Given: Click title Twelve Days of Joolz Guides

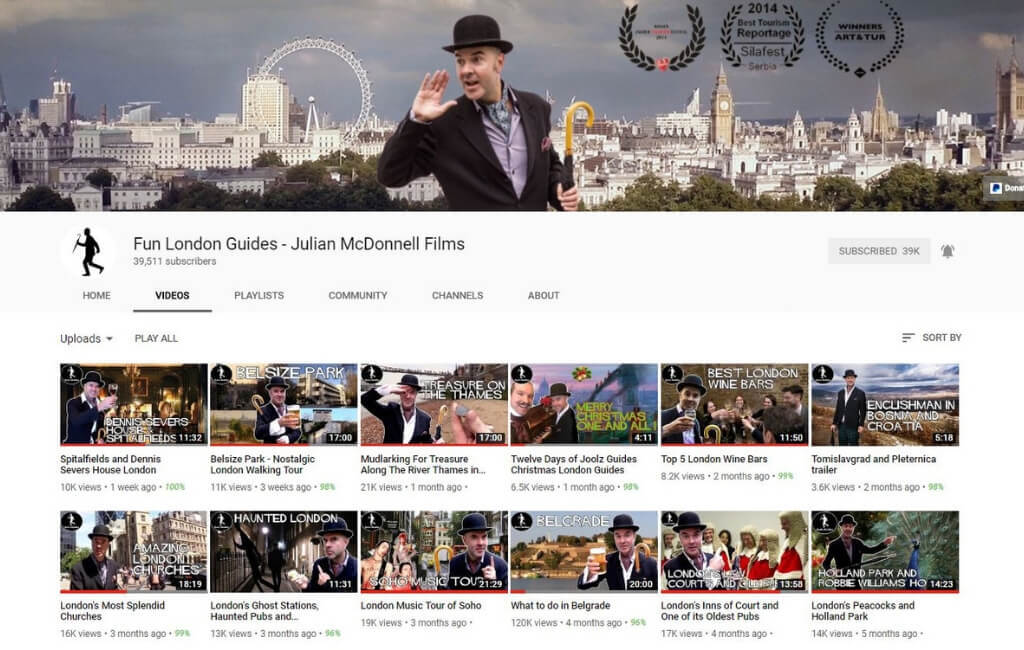Looking at the screenshot, I should tap(573, 464).
